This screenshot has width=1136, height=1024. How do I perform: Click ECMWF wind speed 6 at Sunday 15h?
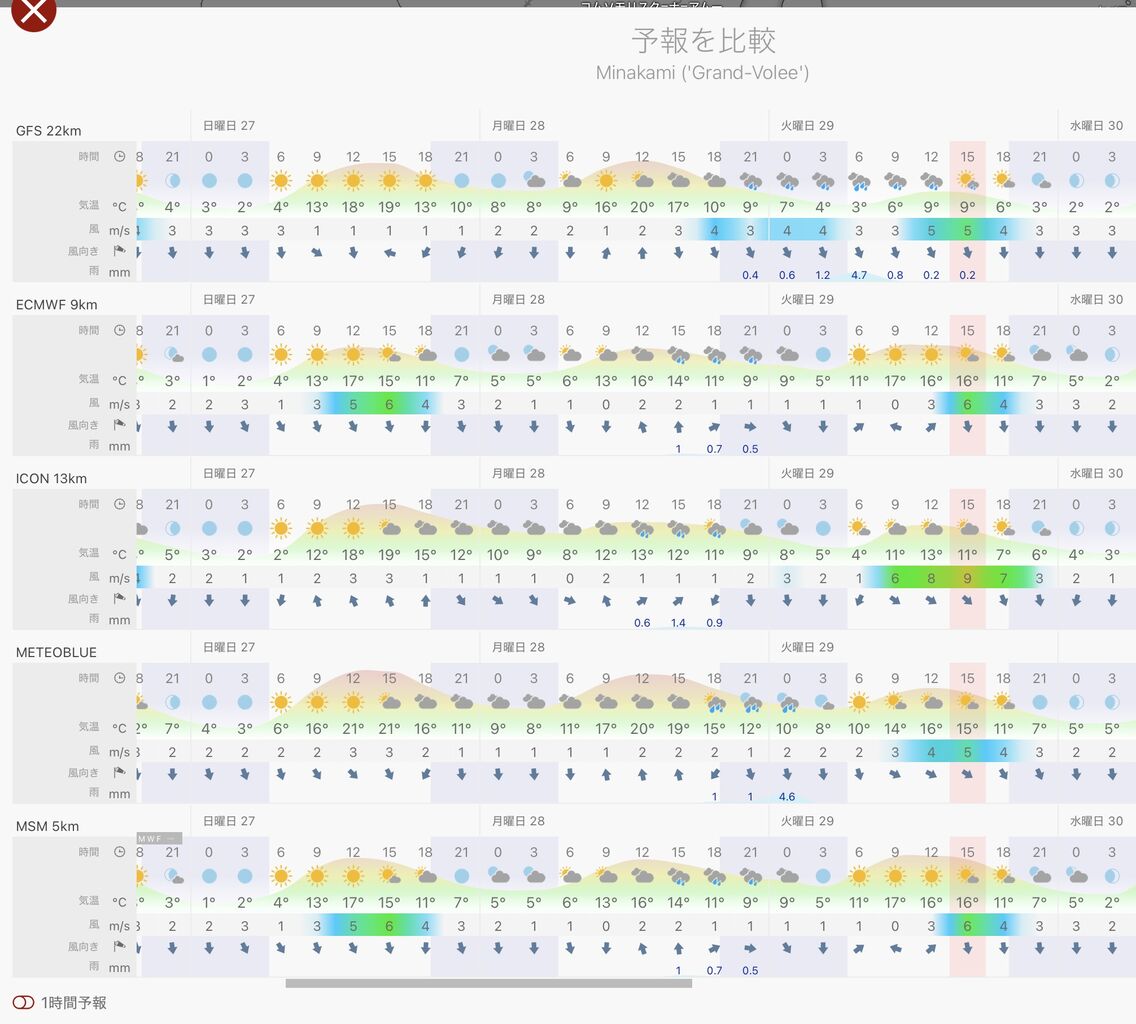click(x=389, y=404)
